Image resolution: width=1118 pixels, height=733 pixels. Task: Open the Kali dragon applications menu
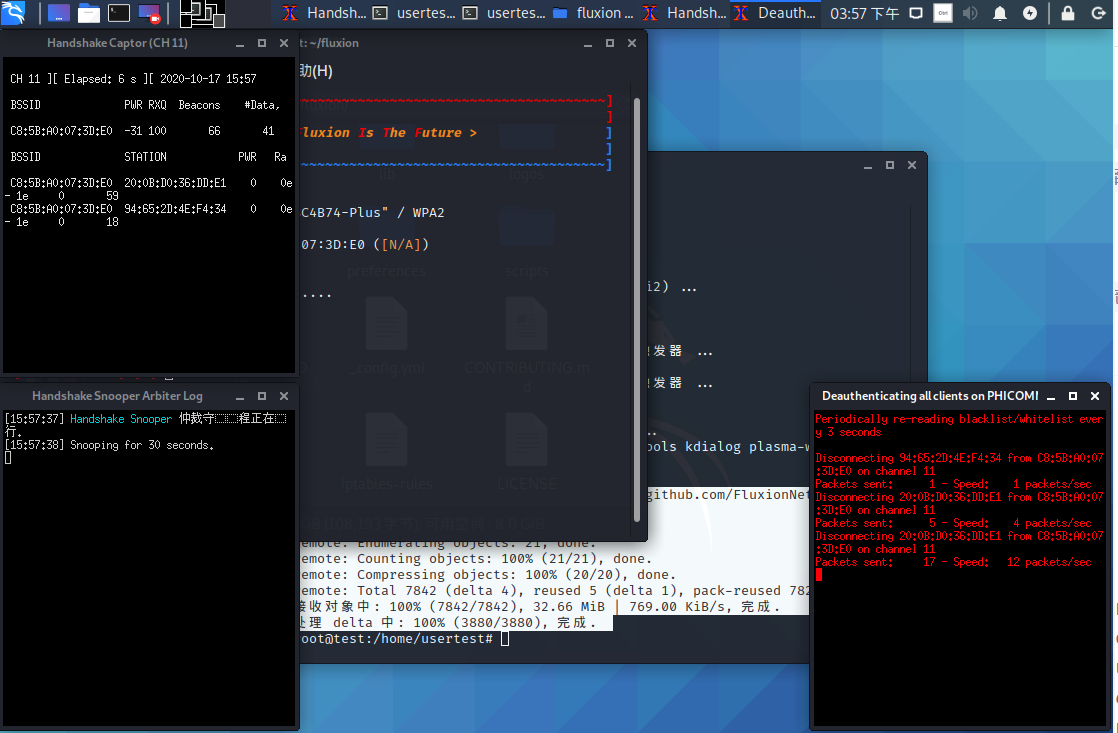tap(14, 12)
